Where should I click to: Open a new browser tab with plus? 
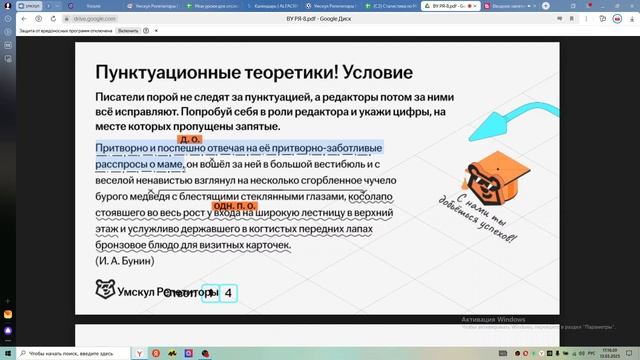coord(546,6)
